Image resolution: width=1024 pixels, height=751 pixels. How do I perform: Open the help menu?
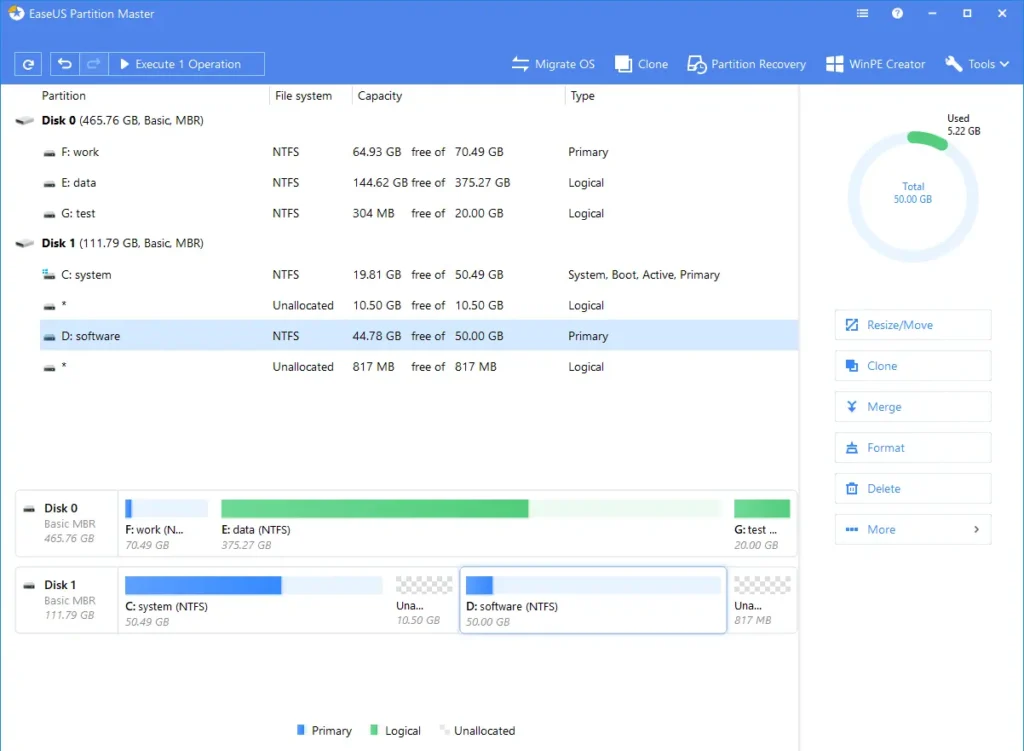[897, 13]
